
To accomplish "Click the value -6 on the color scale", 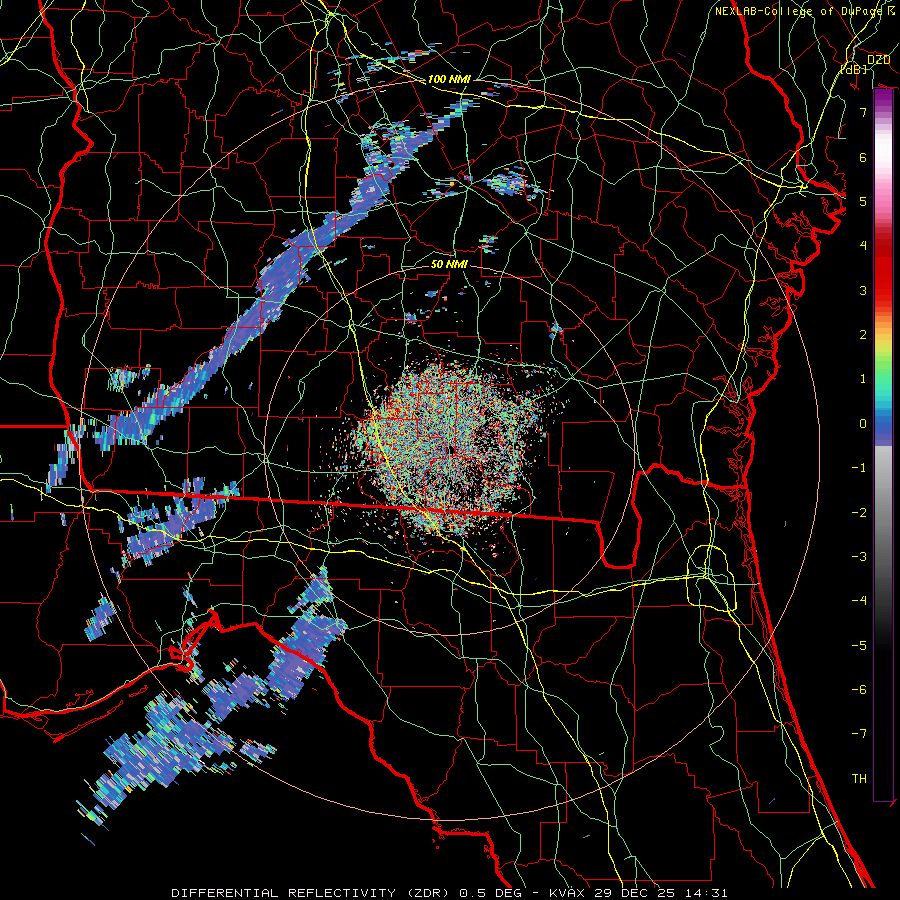I will 859,690.
